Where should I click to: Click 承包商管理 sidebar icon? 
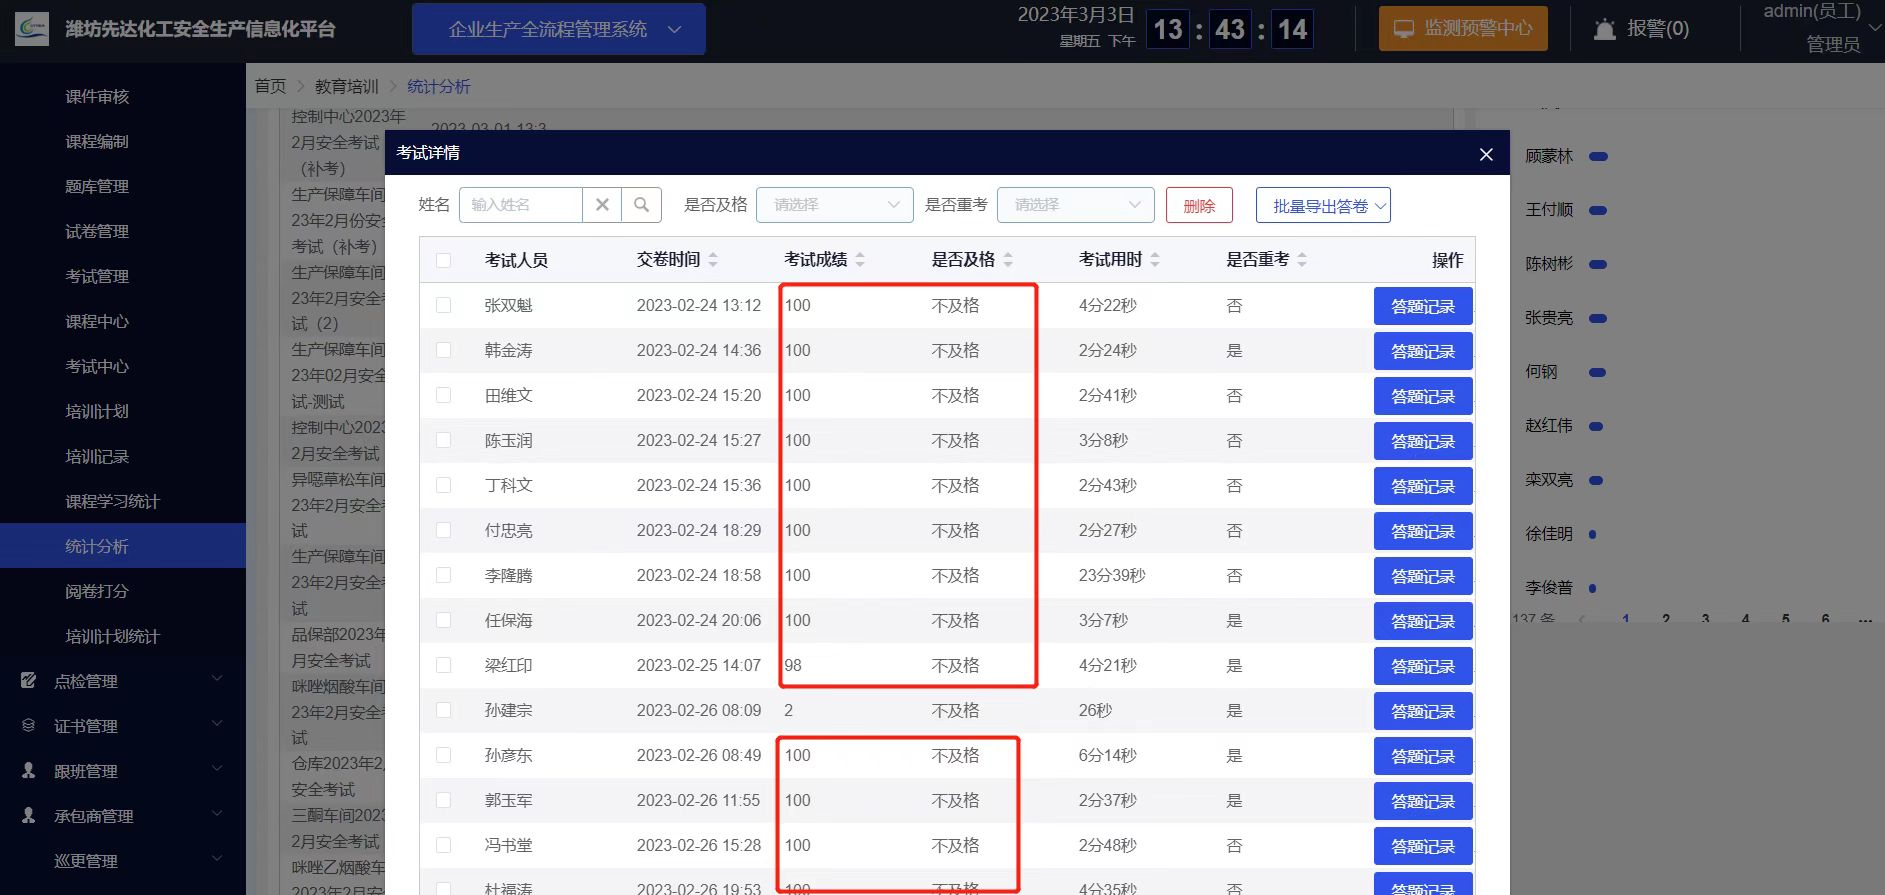29,816
